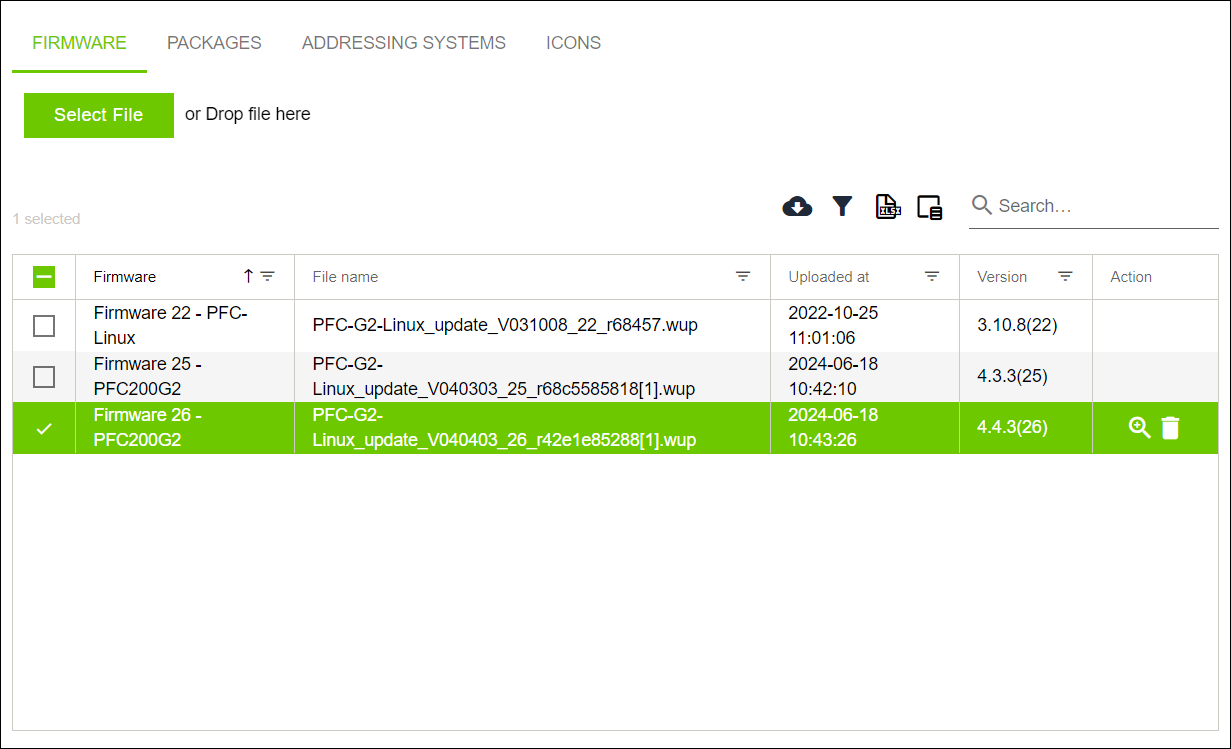The image size is (1231, 749).
Task: Open filter menu for Uploaded at column
Action: (932, 276)
